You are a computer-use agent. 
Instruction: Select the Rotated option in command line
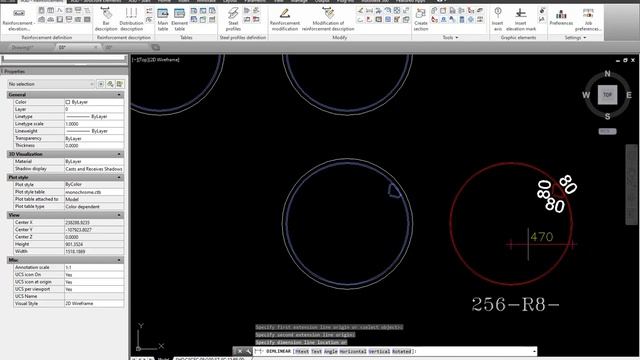pos(402,351)
